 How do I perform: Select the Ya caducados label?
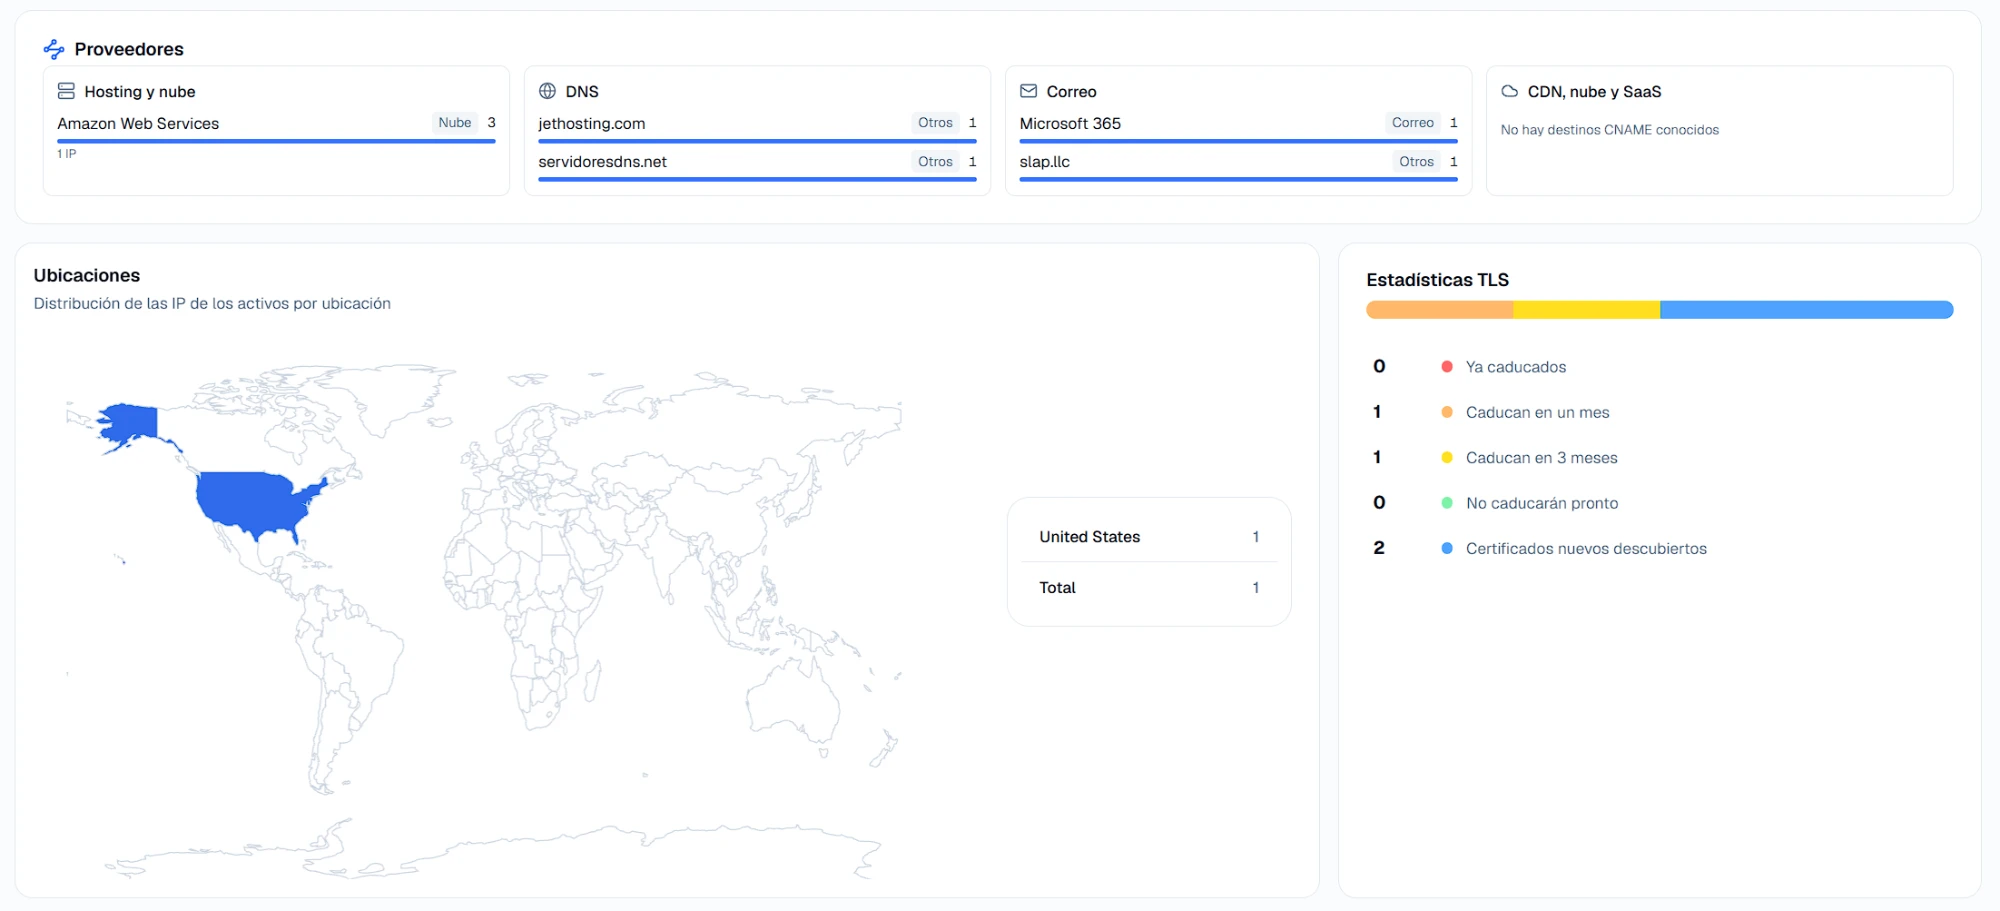point(1516,367)
